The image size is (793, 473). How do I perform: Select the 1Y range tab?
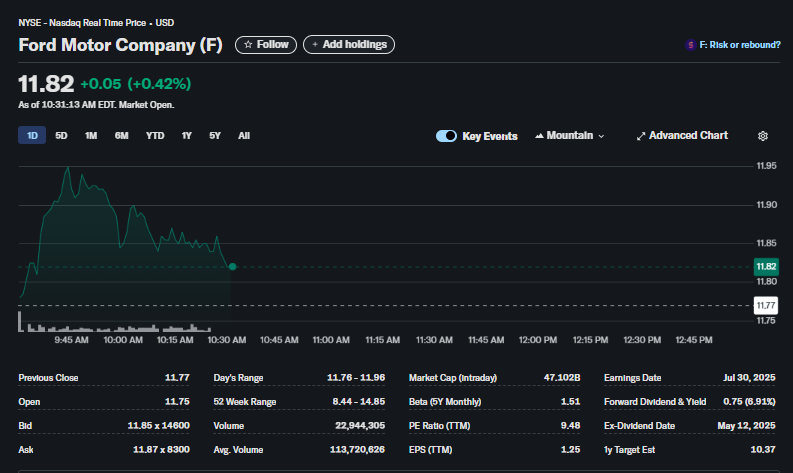[x=187, y=136]
